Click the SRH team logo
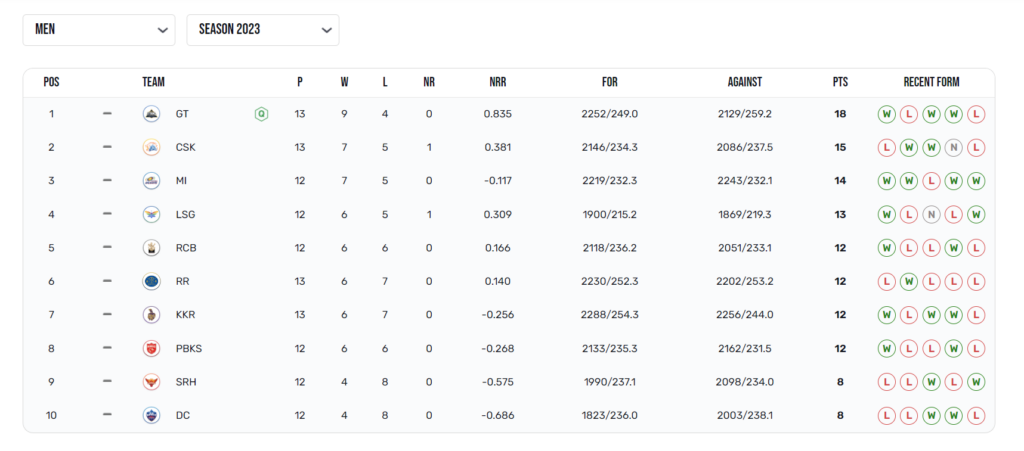This screenshot has height=451, width=1024. pos(151,382)
